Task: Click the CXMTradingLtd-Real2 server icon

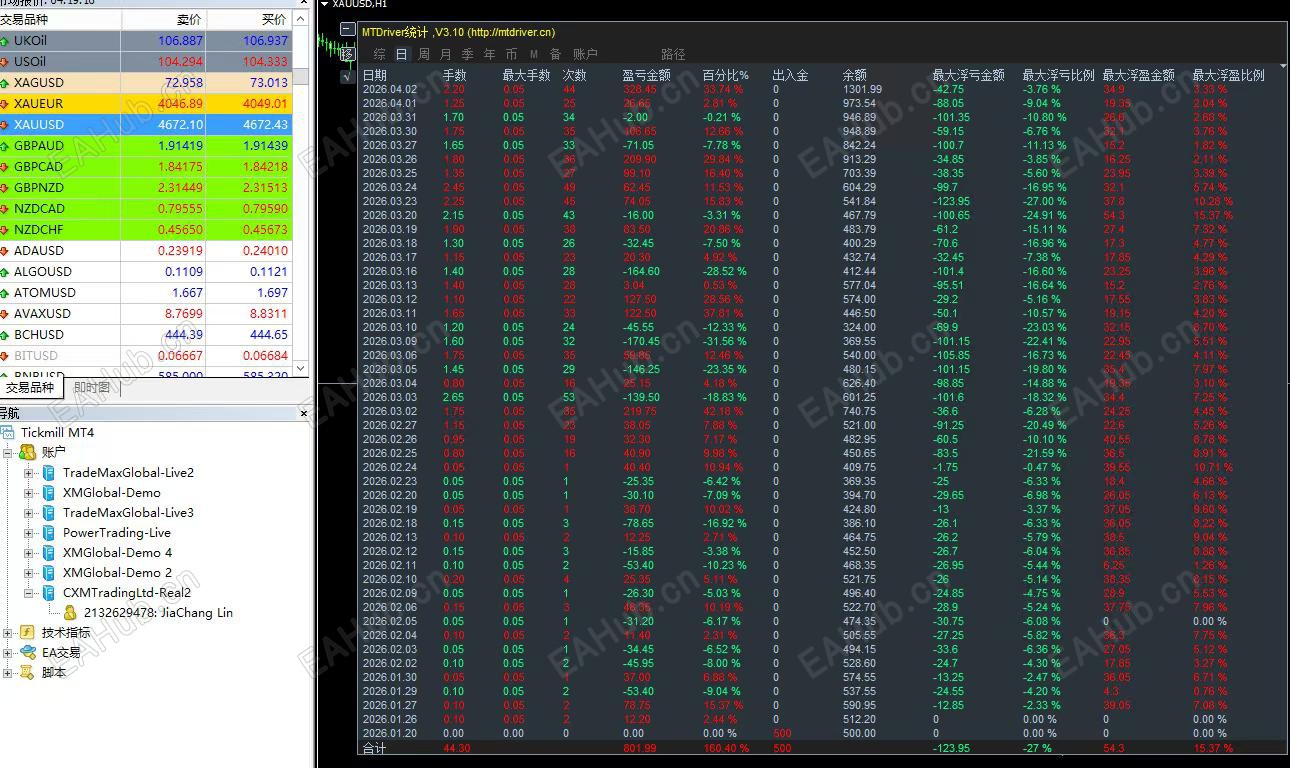Action: click(48, 592)
